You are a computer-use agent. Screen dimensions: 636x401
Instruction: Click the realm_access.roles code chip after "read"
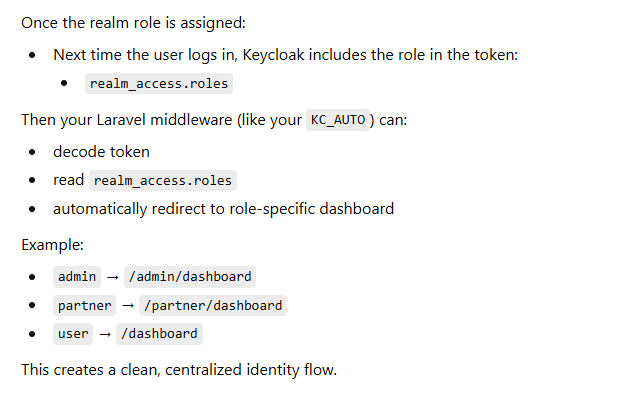pos(164,181)
